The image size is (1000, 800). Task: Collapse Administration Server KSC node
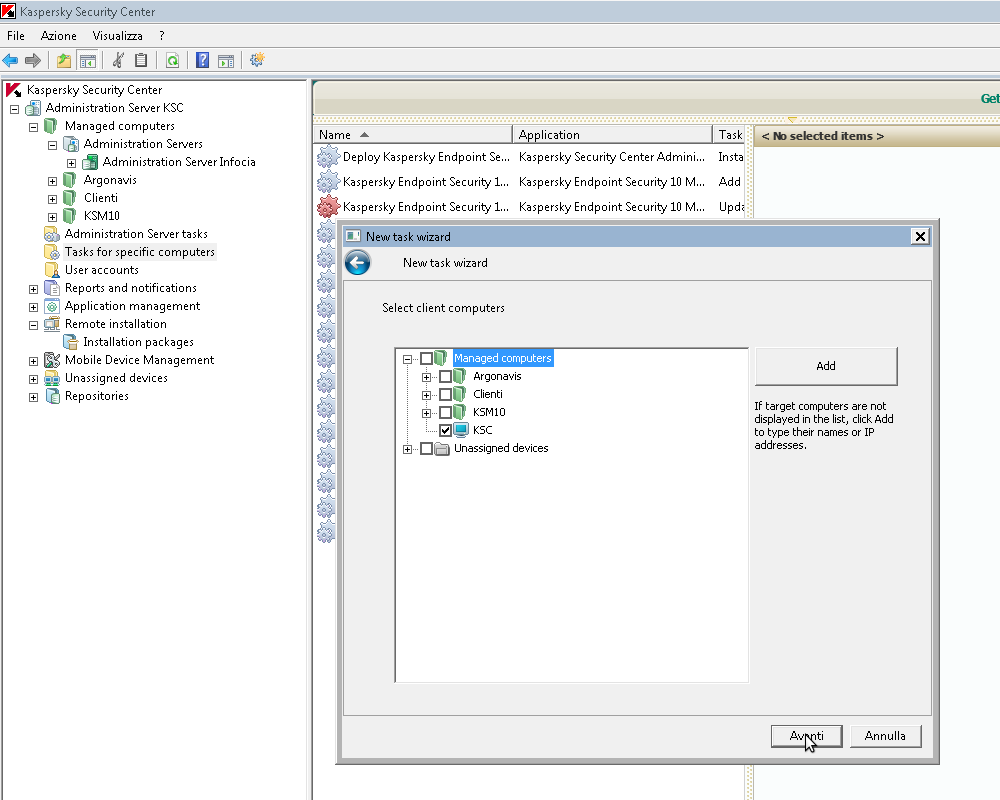pyautogui.click(x=14, y=109)
